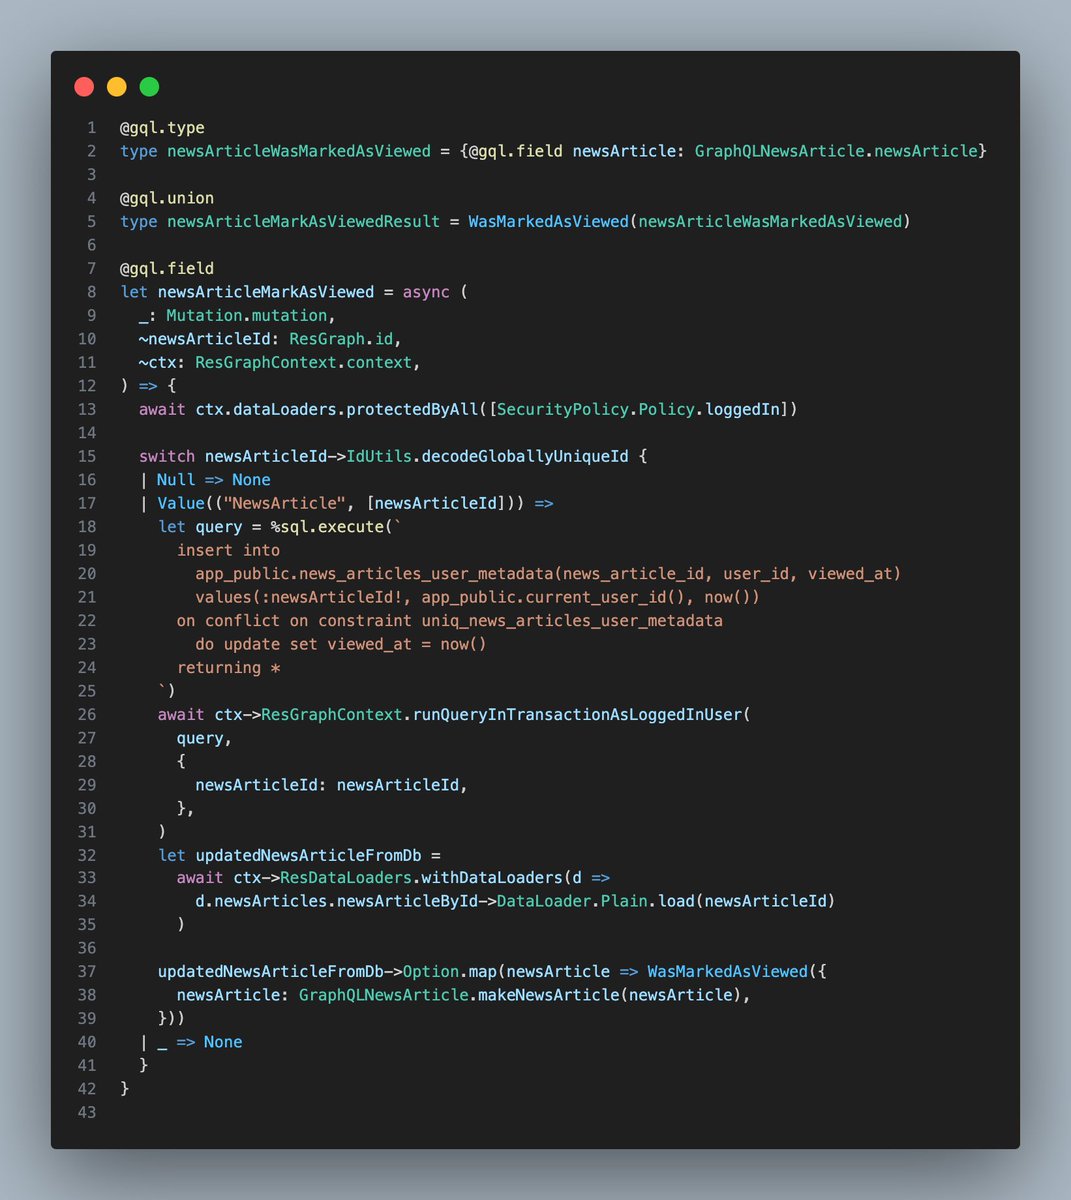
Task: Click the red close dot
Action: (x=84, y=87)
